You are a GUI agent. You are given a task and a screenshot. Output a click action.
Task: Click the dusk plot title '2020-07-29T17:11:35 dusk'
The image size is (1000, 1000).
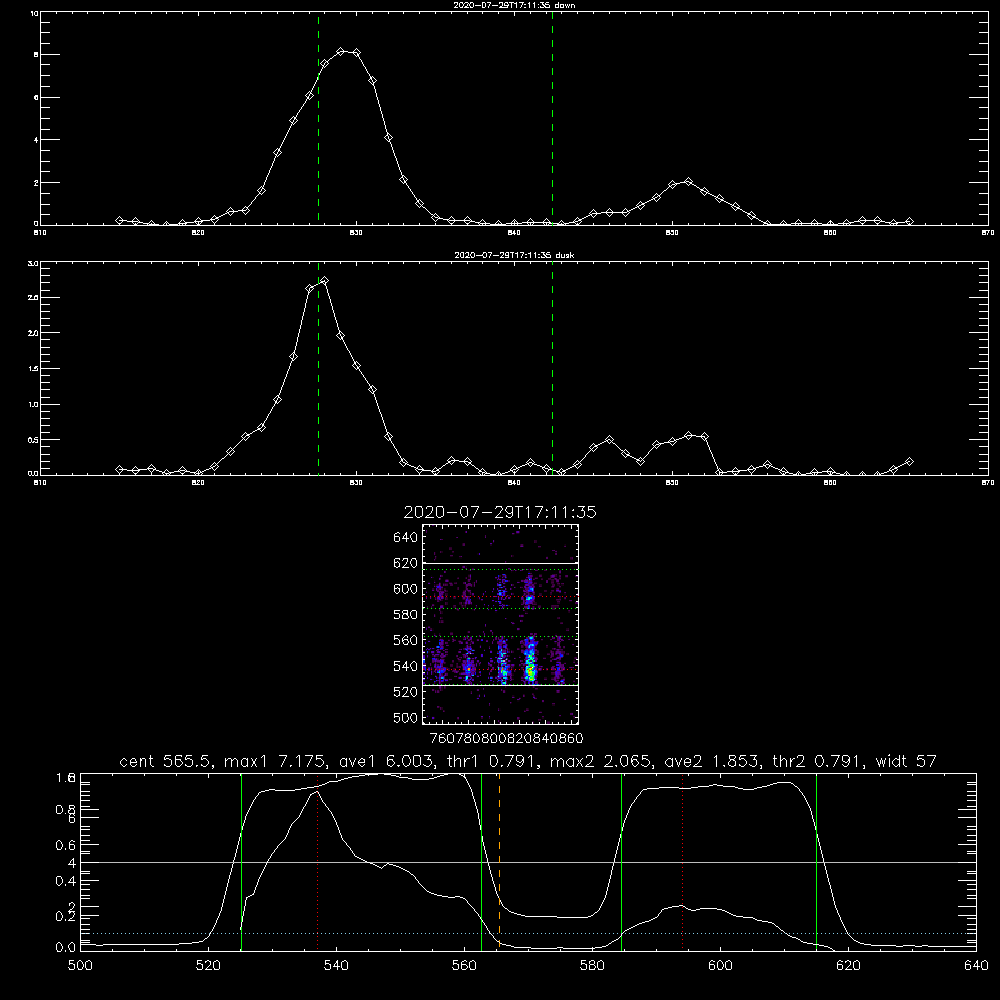[x=514, y=255]
